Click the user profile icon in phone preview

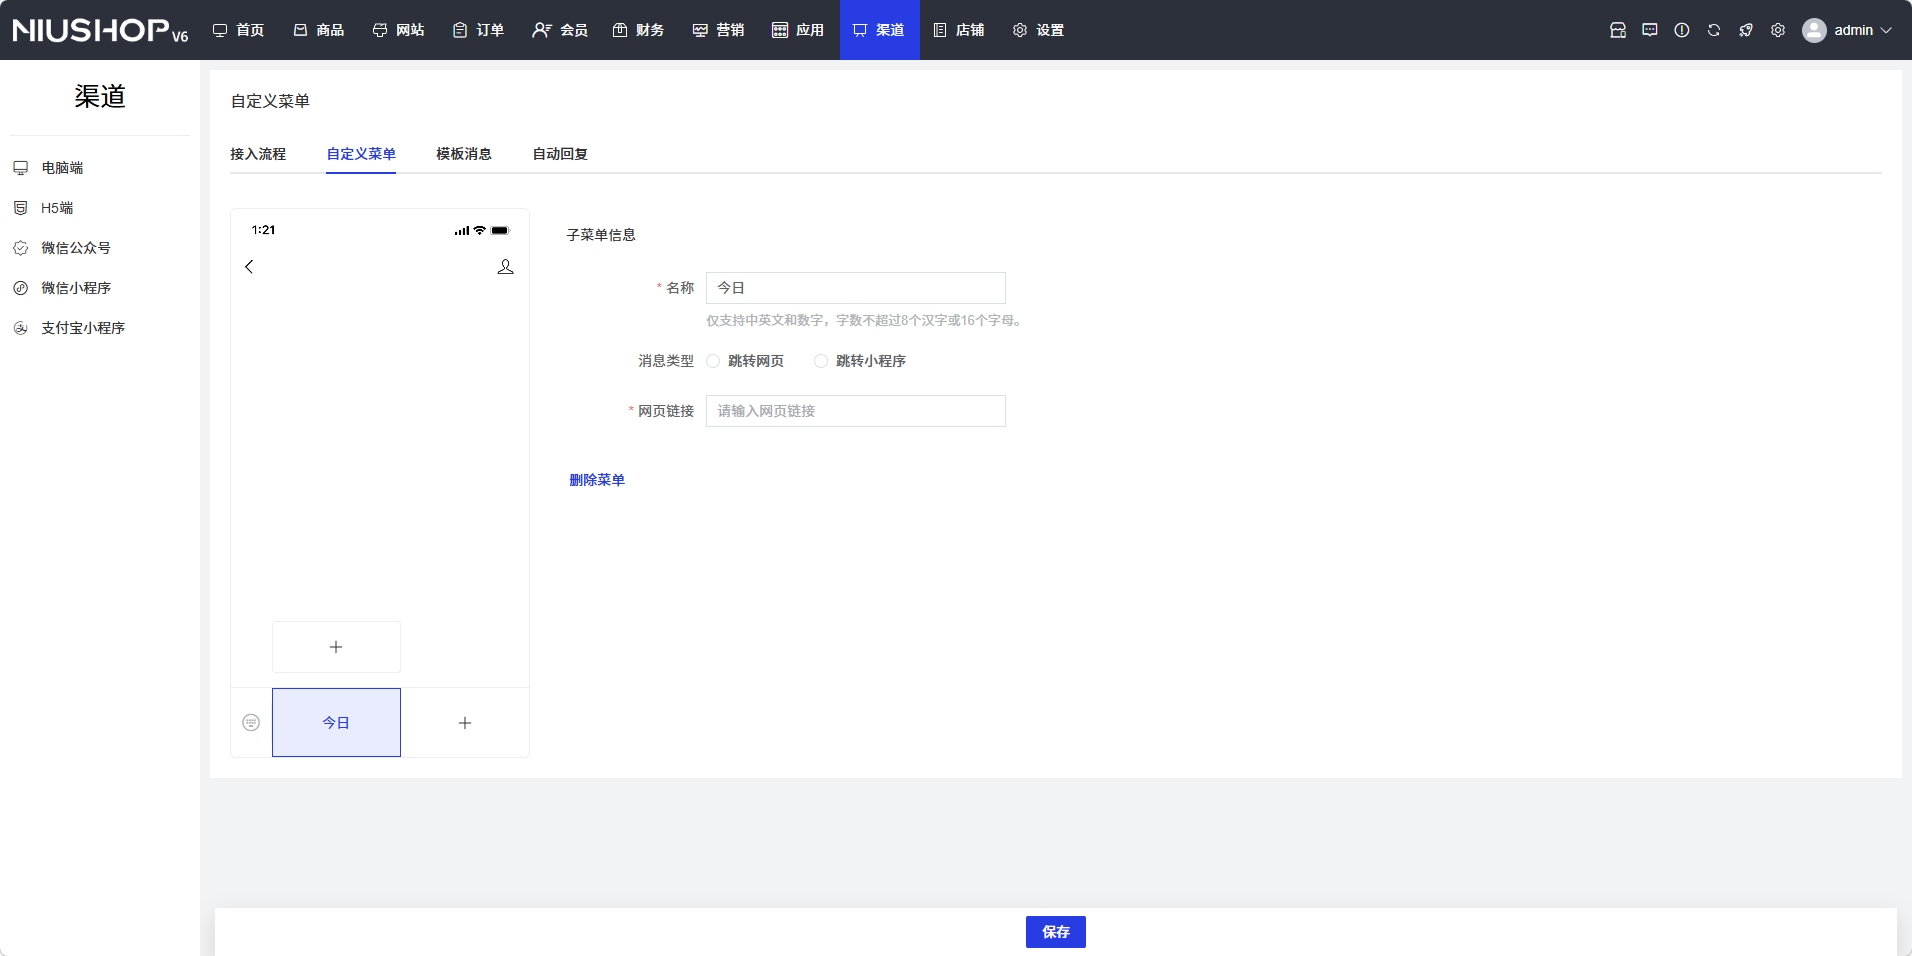(505, 267)
